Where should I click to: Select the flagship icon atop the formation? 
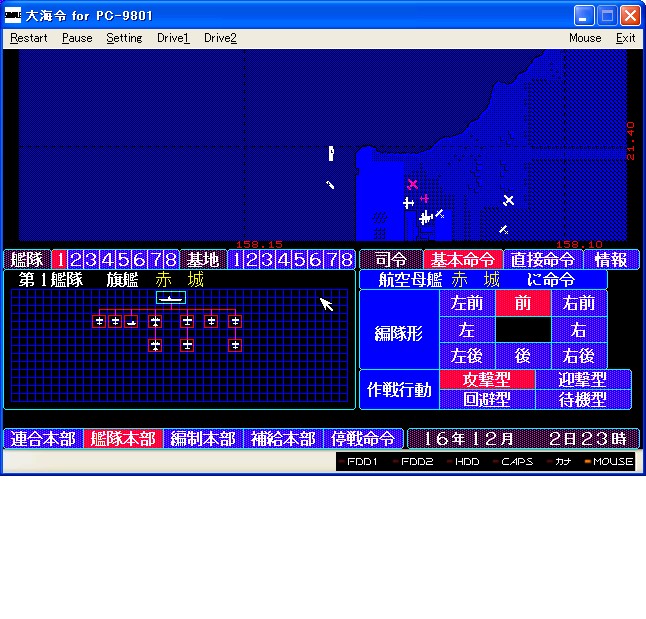pos(171,298)
